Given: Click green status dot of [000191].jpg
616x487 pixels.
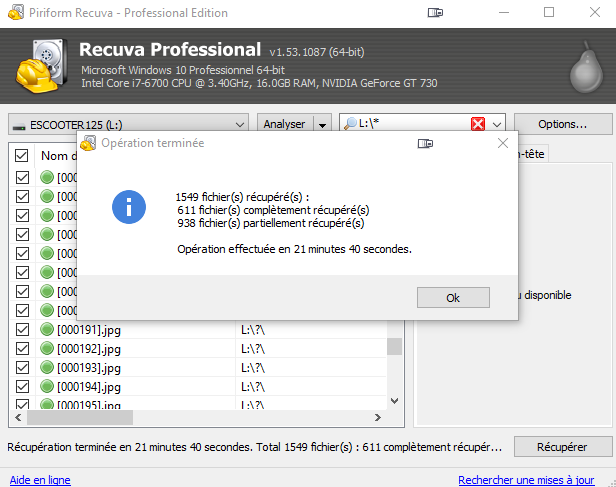Looking at the screenshot, I should tap(47, 329).
